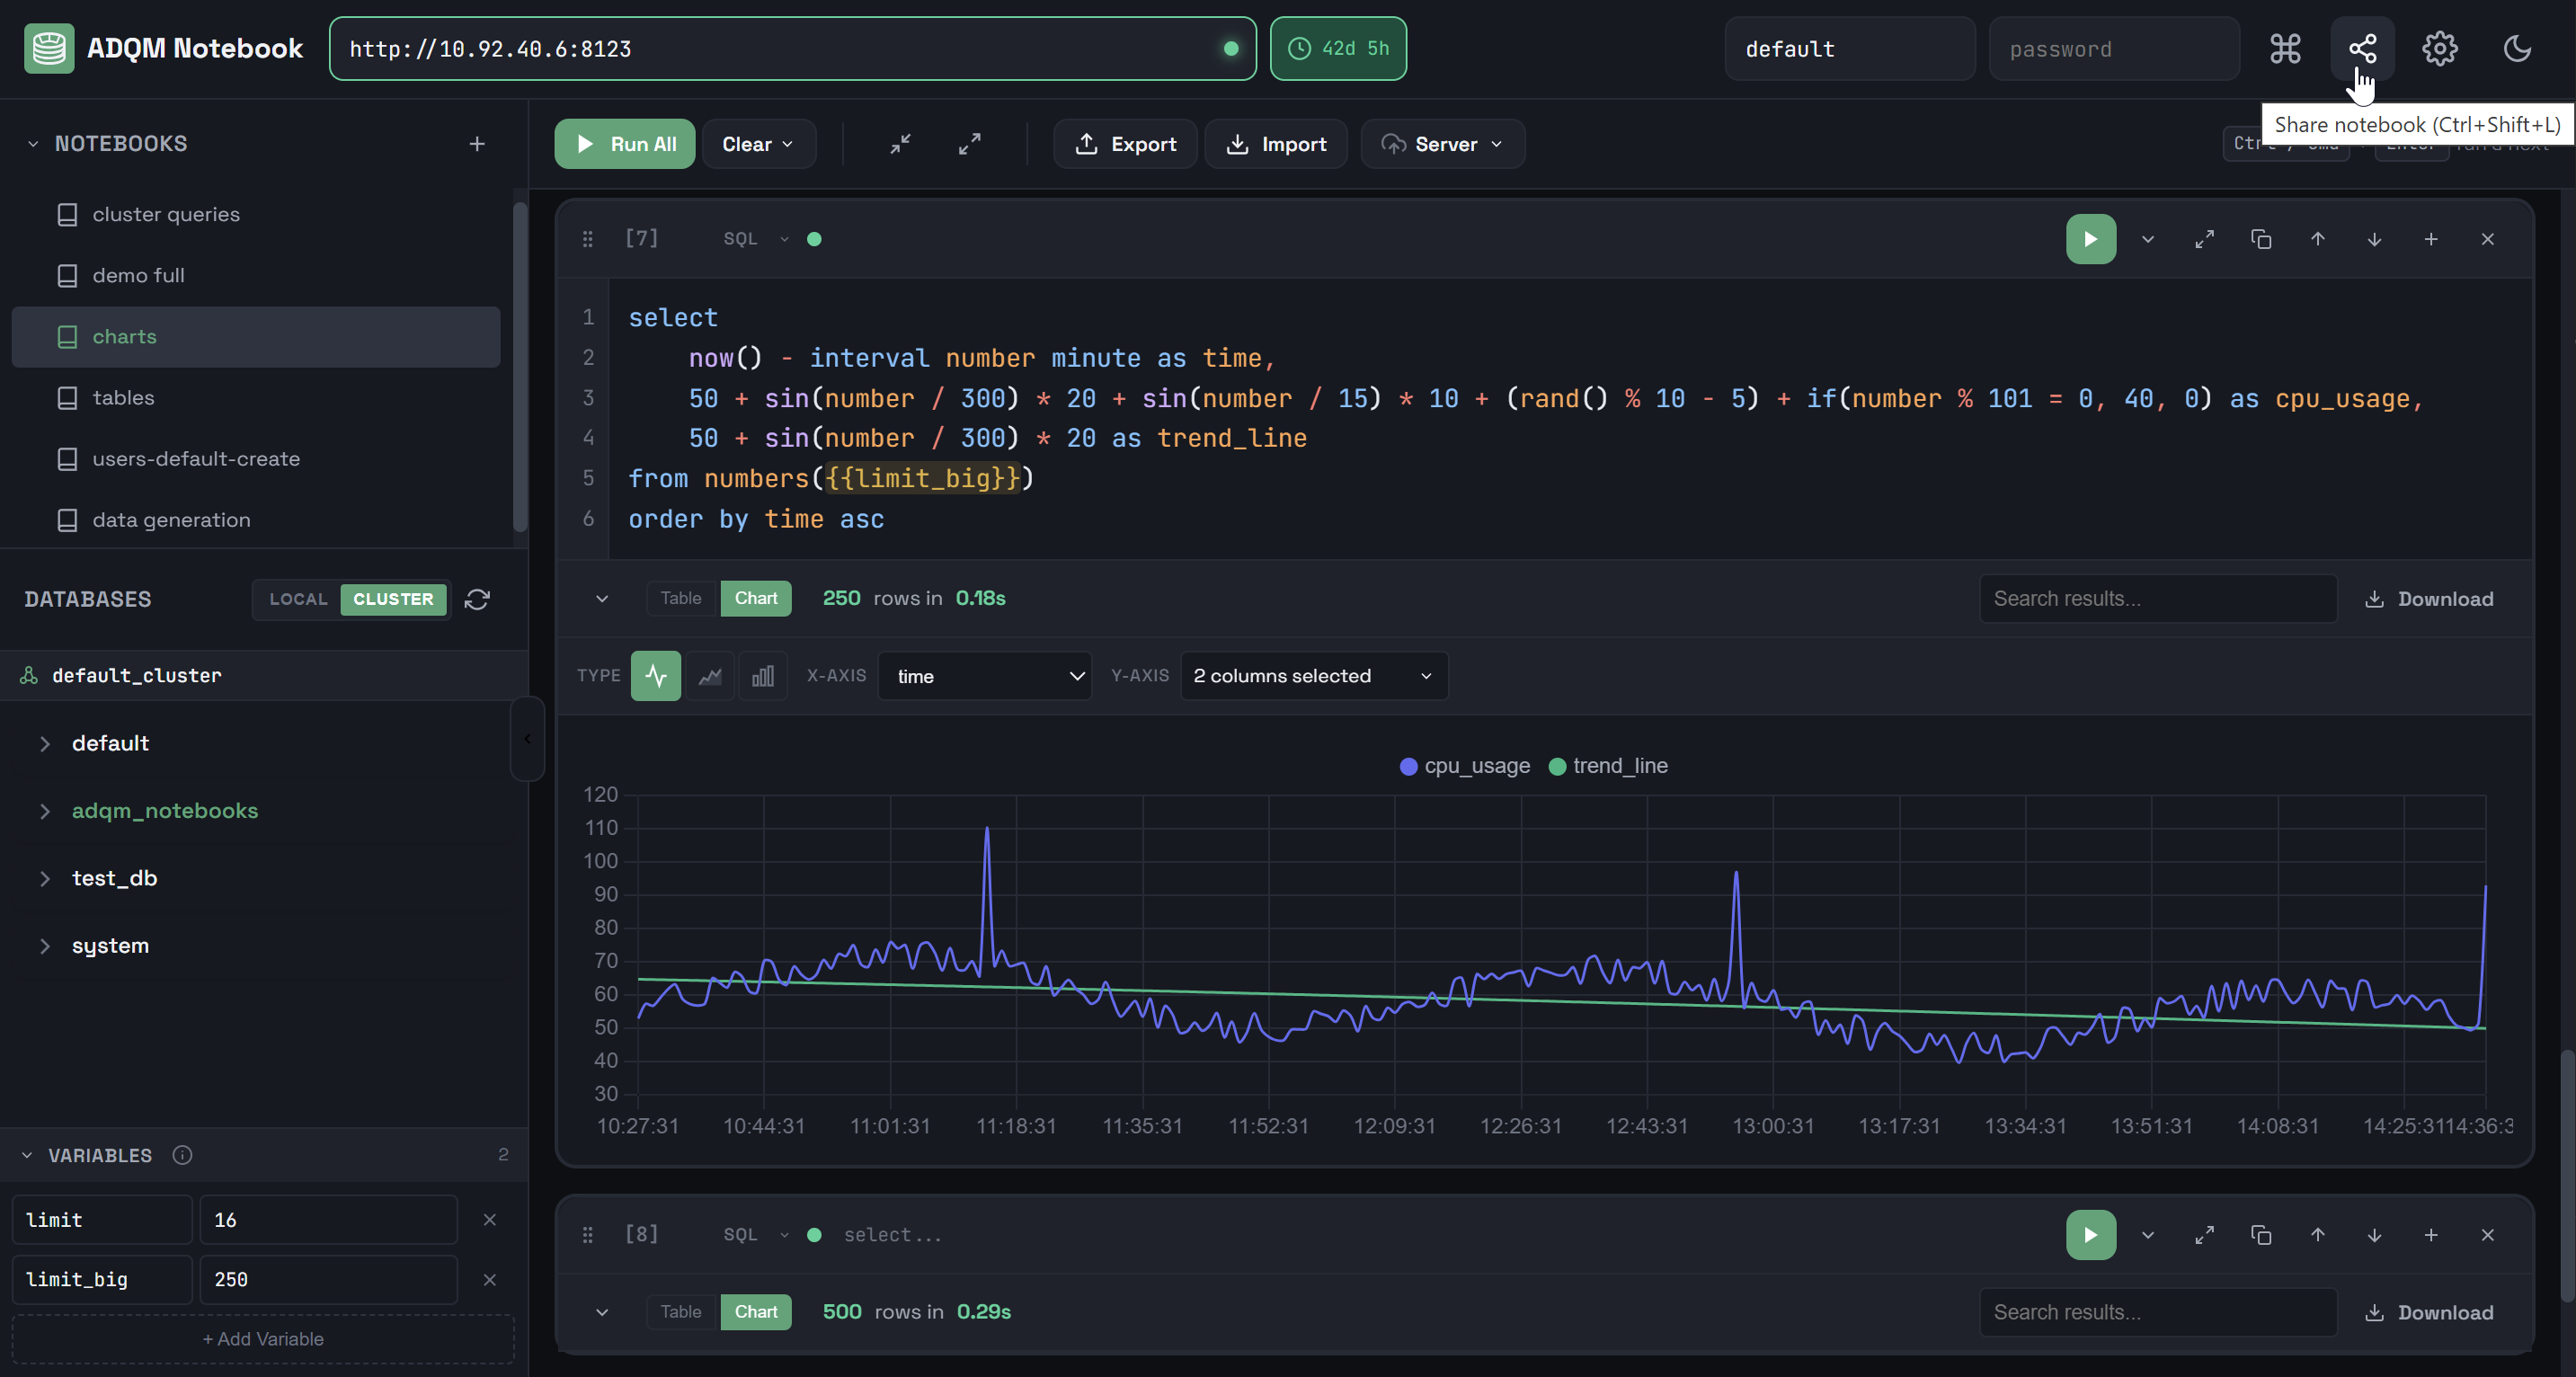Viewport: 2576px width, 1377px height.
Task: Add a new notebook with plus icon
Action: click(x=477, y=144)
